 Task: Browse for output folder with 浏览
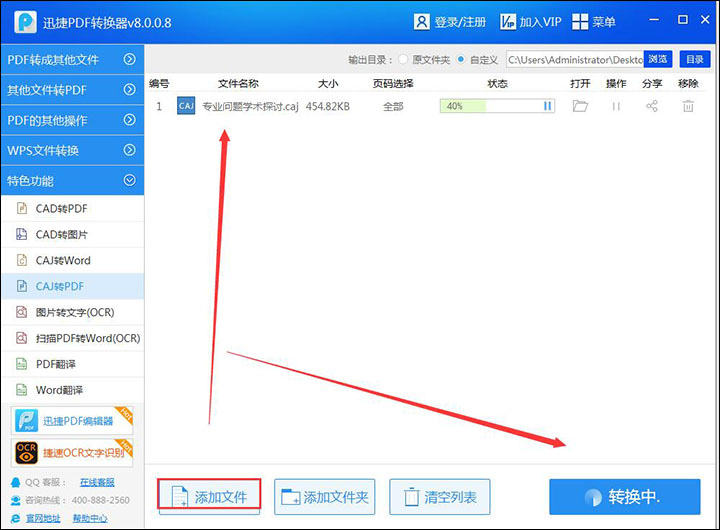pyautogui.click(x=658, y=59)
